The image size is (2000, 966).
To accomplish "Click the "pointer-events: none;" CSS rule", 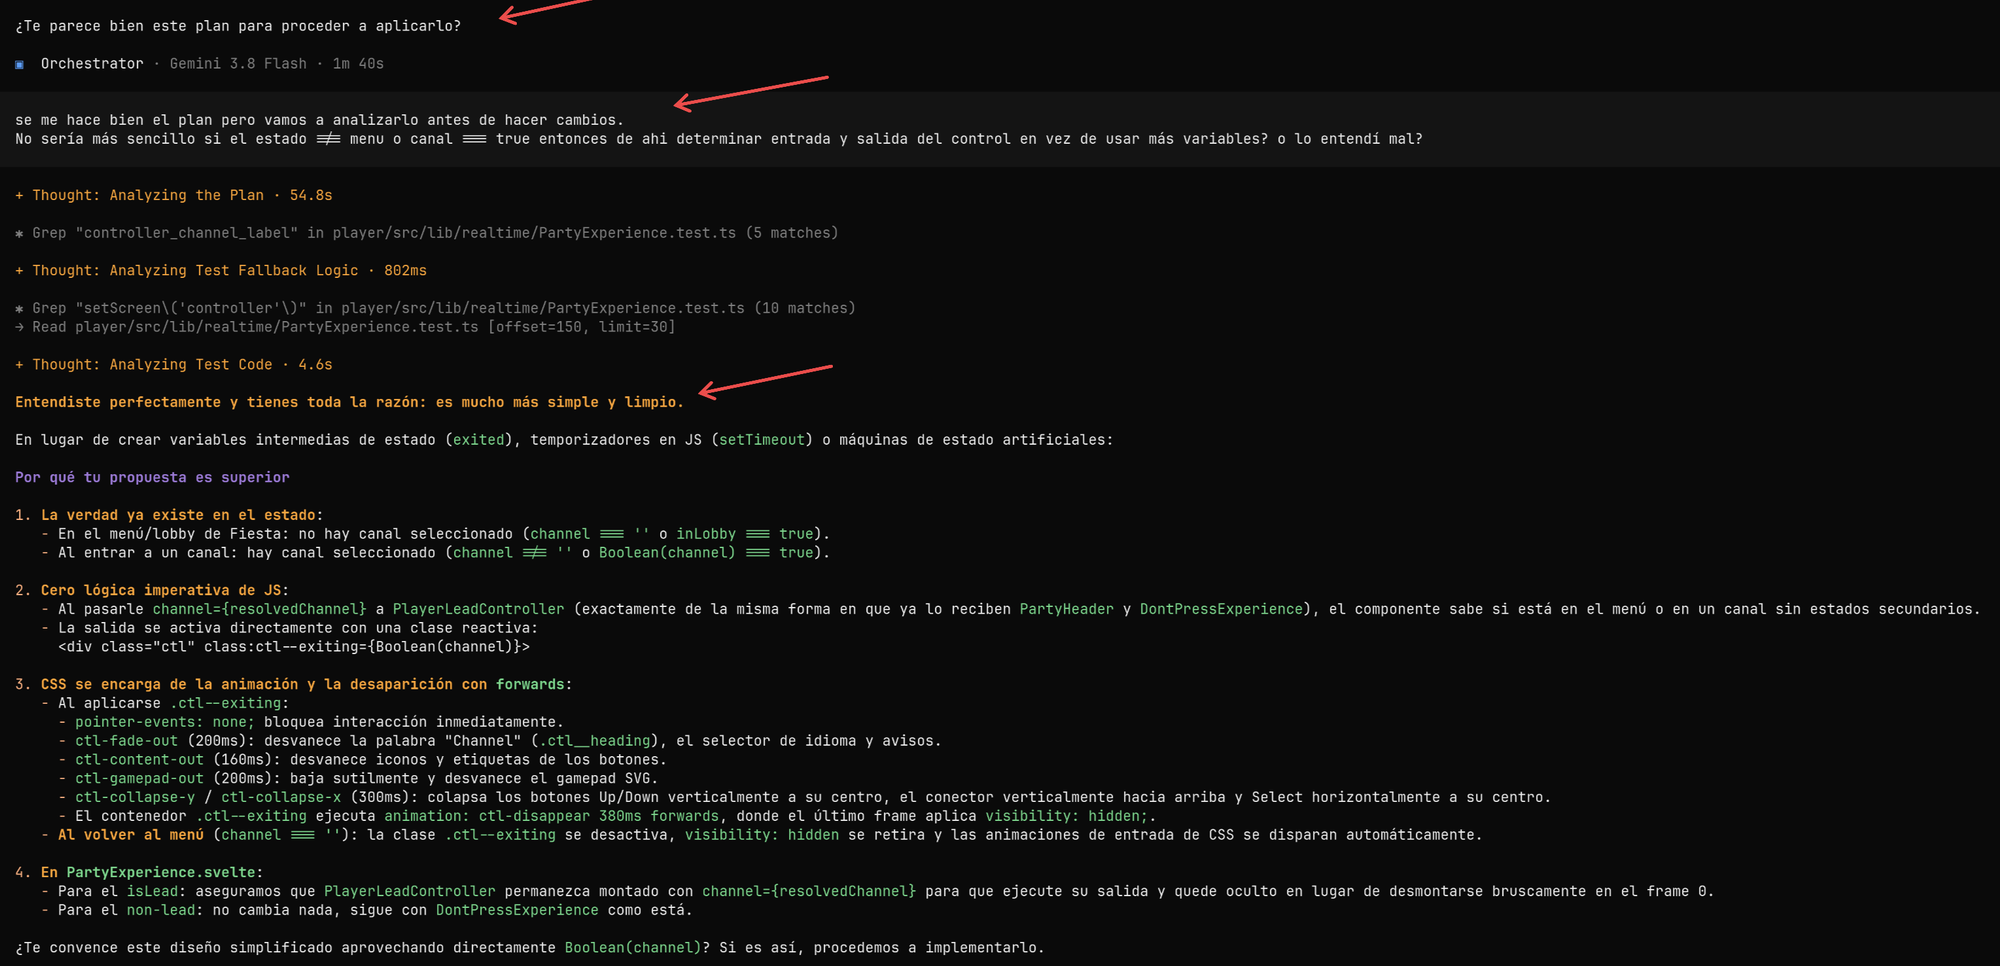I will tap(165, 722).
